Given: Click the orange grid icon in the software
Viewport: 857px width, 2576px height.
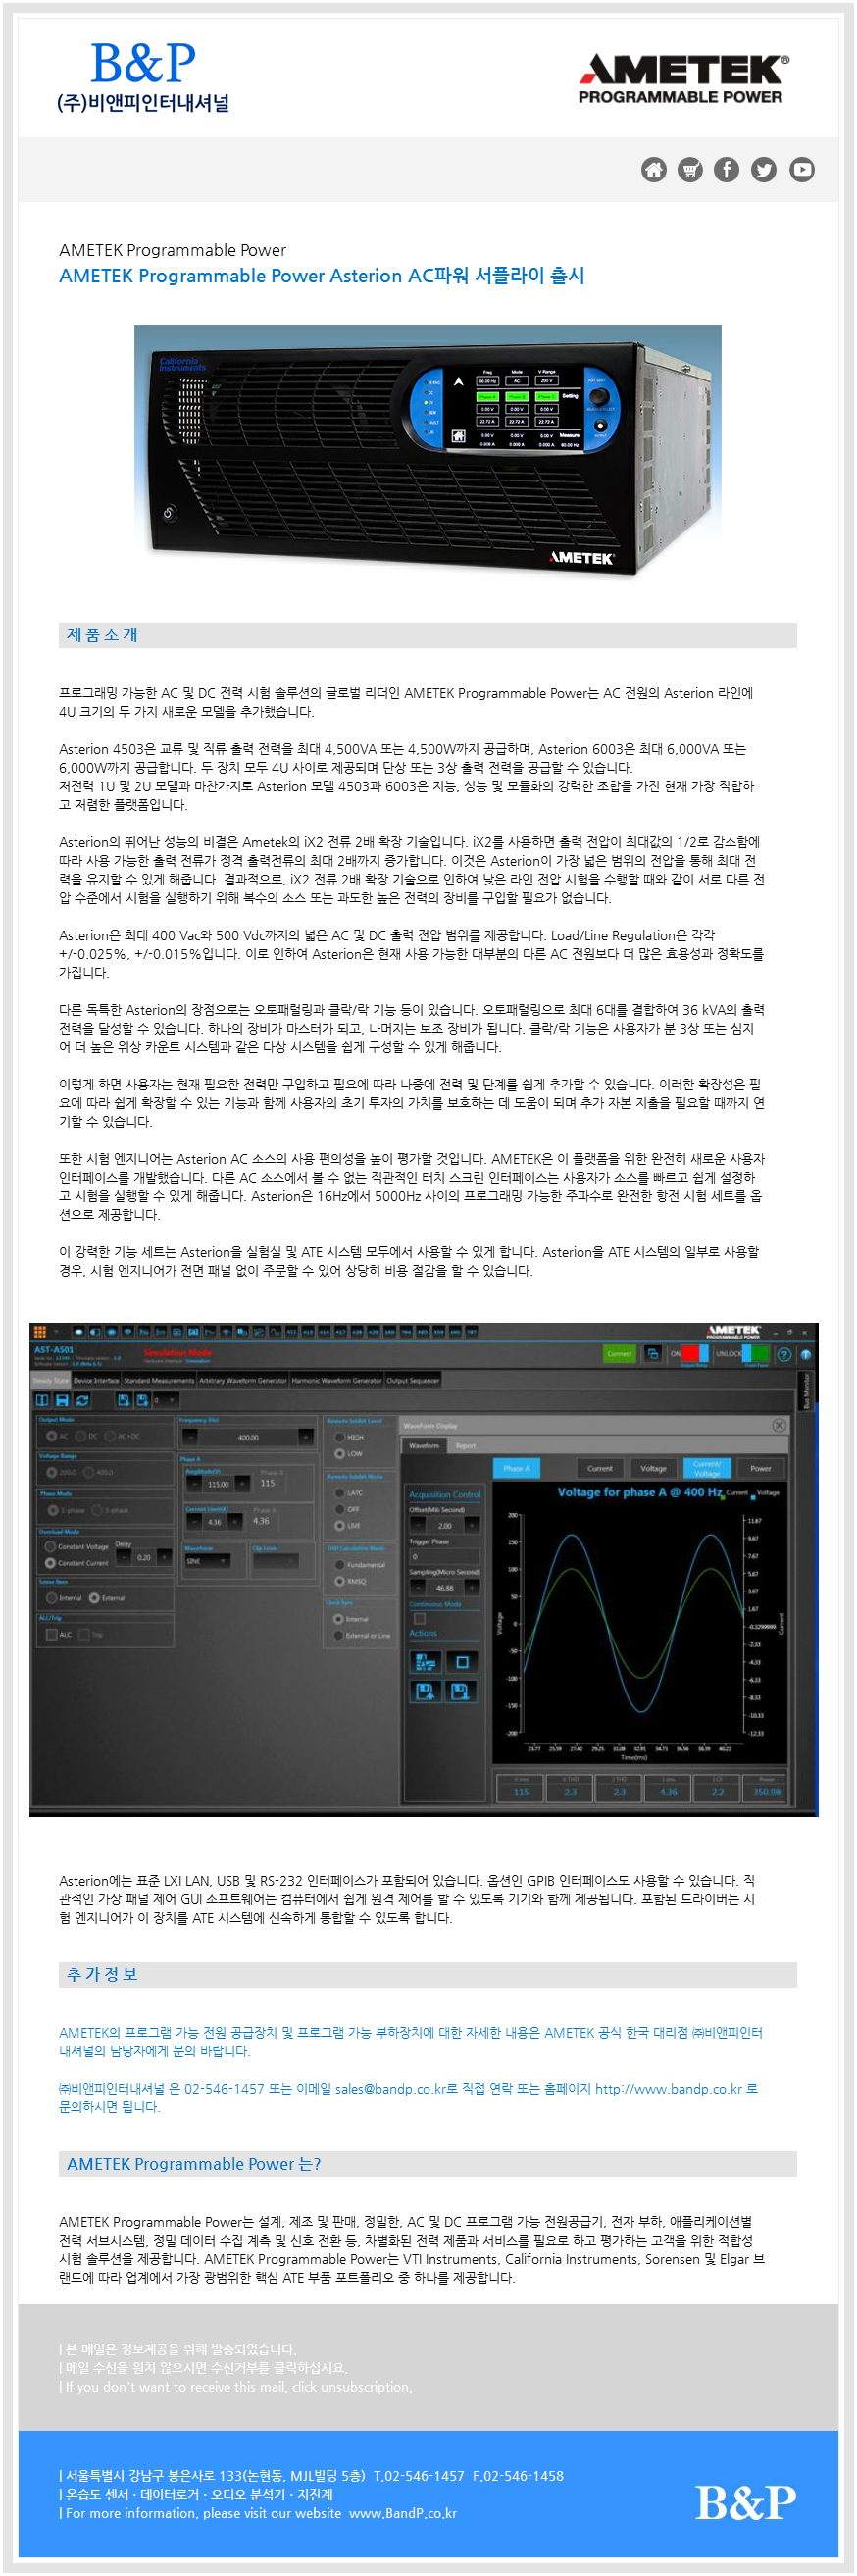Looking at the screenshot, I should (x=40, y=1332).
